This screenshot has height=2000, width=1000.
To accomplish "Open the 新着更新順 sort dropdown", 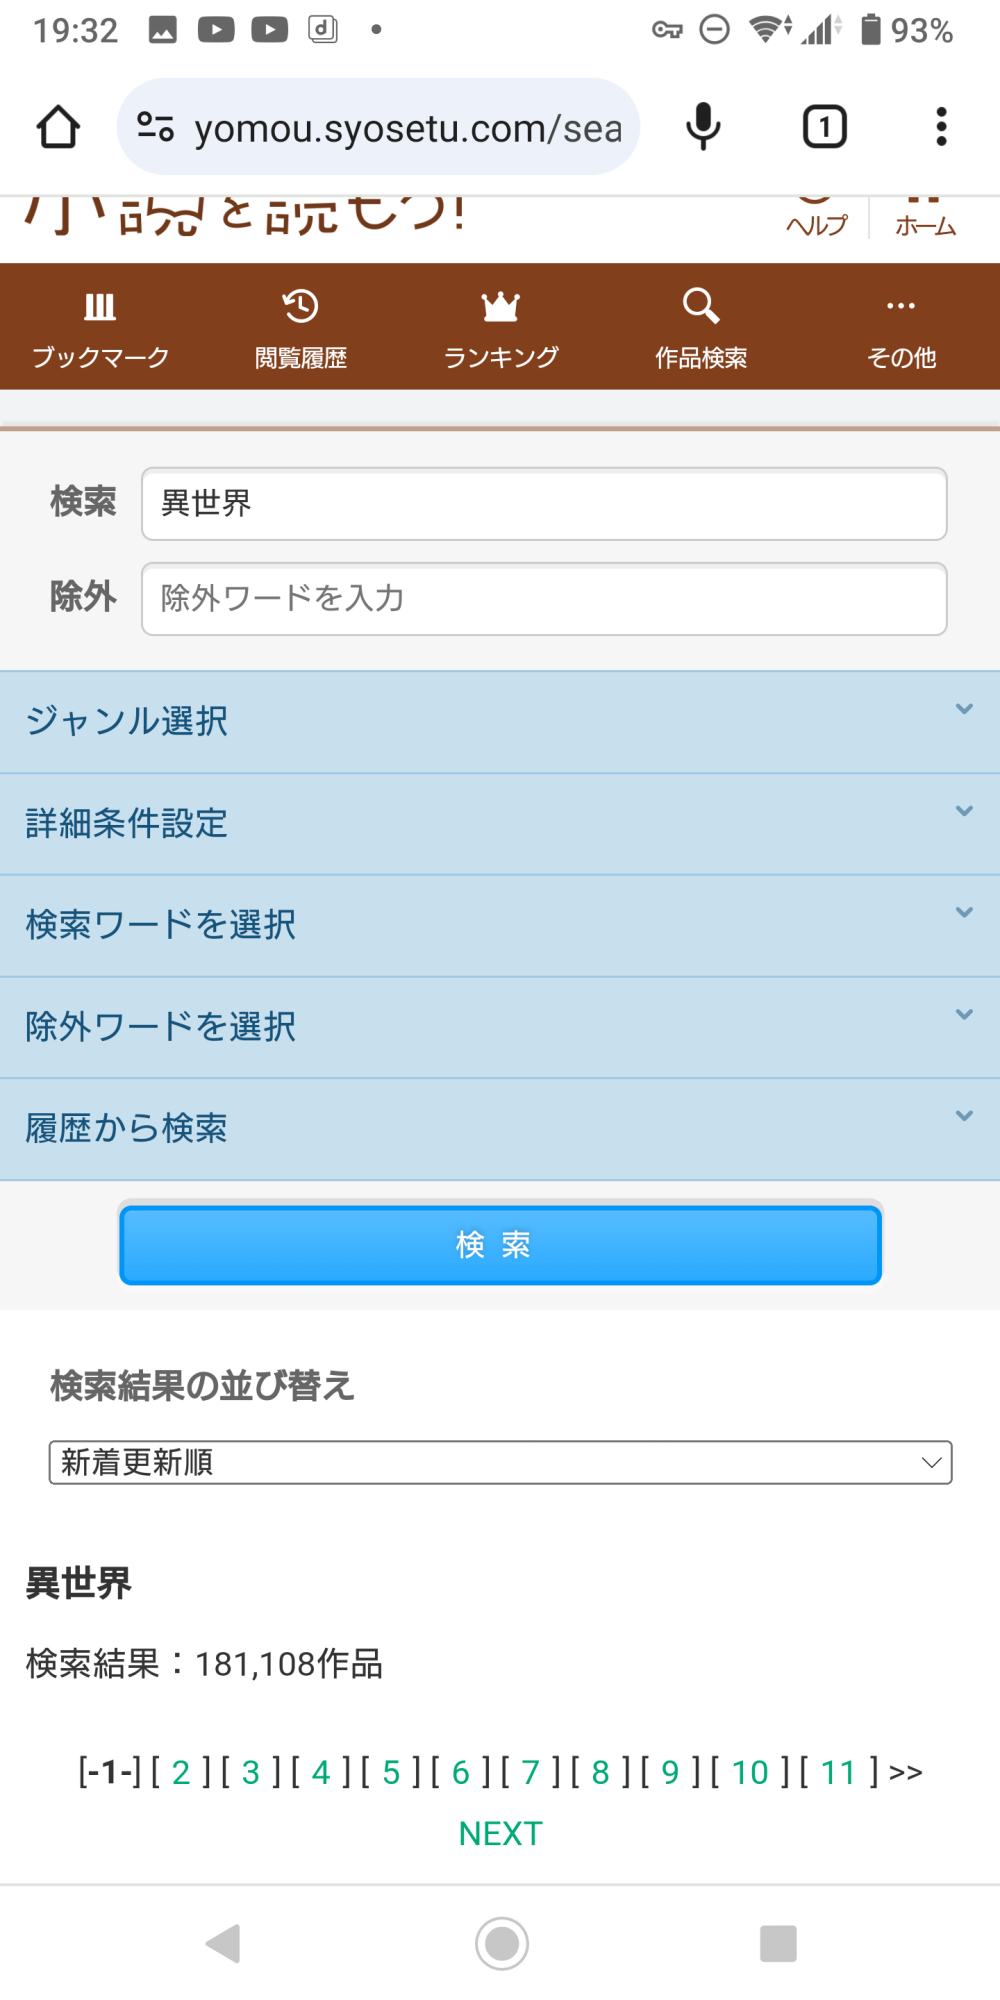I will (x=500, y=1462).
